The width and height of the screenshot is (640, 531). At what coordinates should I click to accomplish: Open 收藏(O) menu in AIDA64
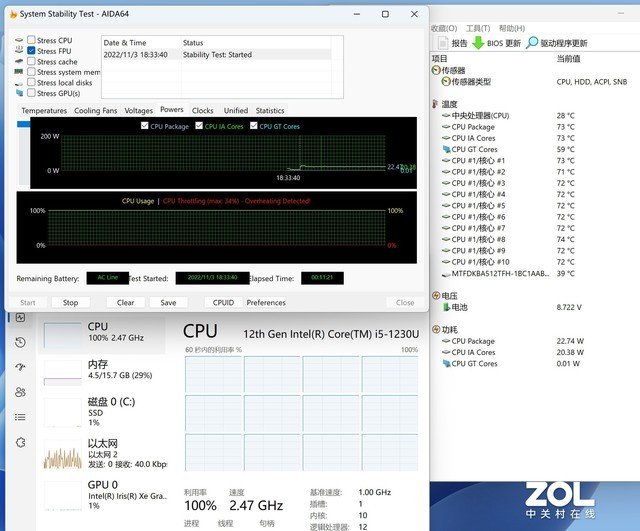(x=444, y=28)
